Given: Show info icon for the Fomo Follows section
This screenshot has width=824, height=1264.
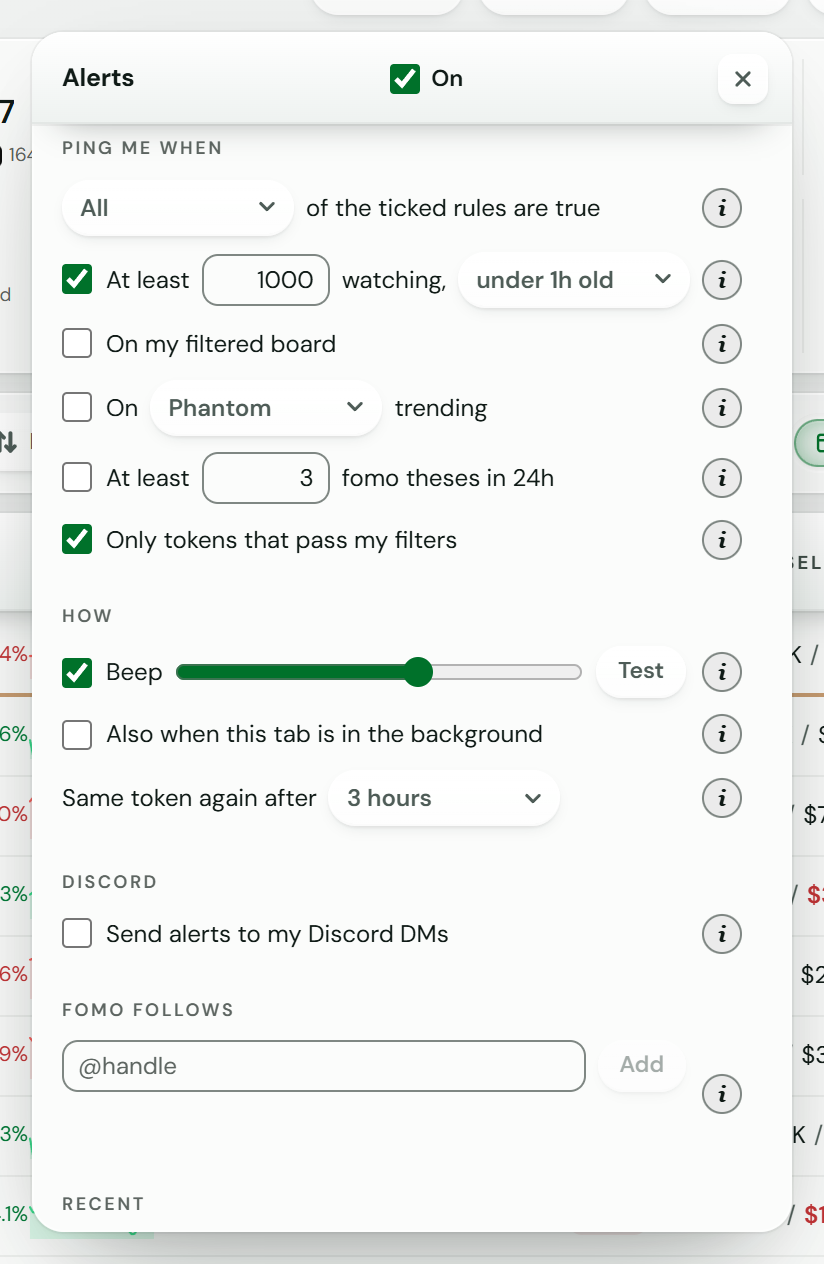Looking at the screenshot, I should coord(722,1094).
